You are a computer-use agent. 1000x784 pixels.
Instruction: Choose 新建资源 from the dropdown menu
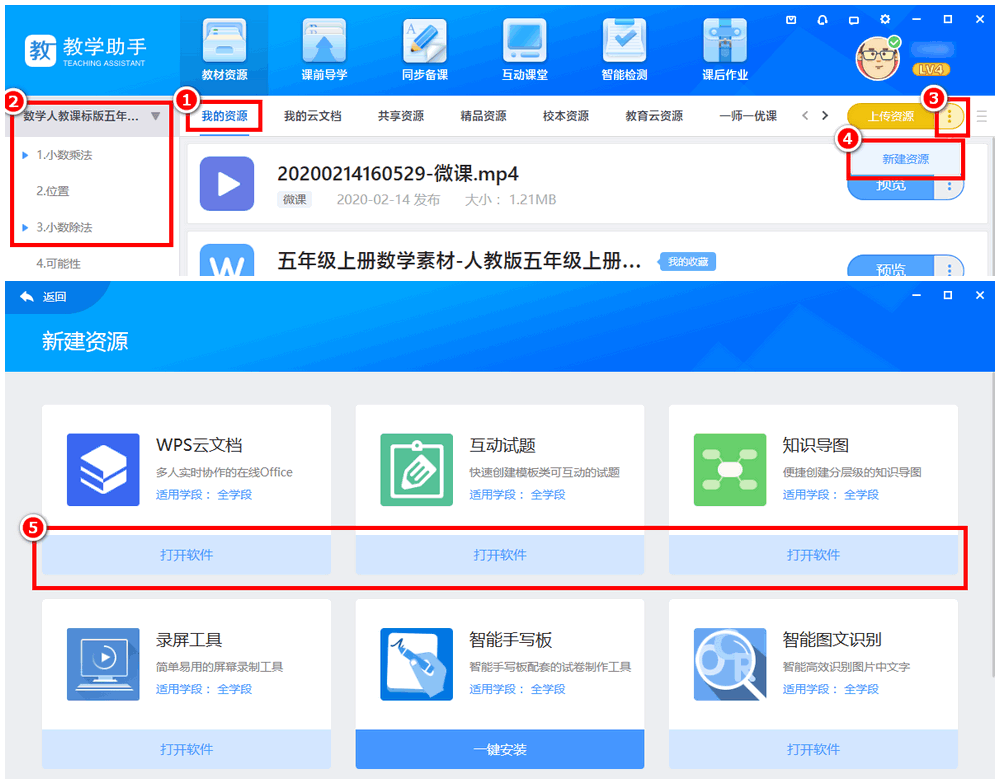(x=905, y=159)
